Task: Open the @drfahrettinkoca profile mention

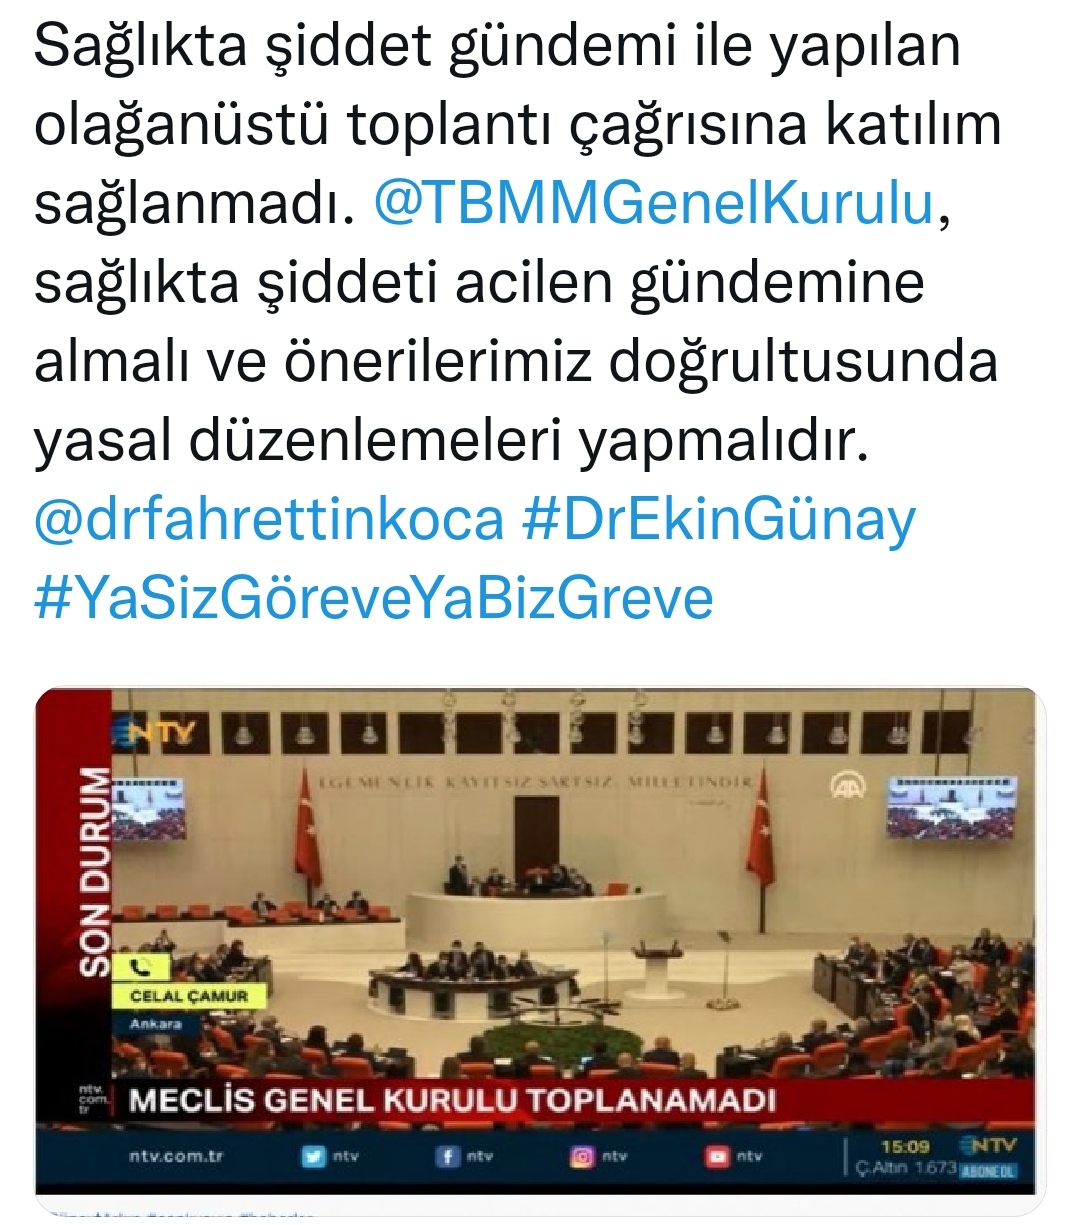Action: click(269, 520)
